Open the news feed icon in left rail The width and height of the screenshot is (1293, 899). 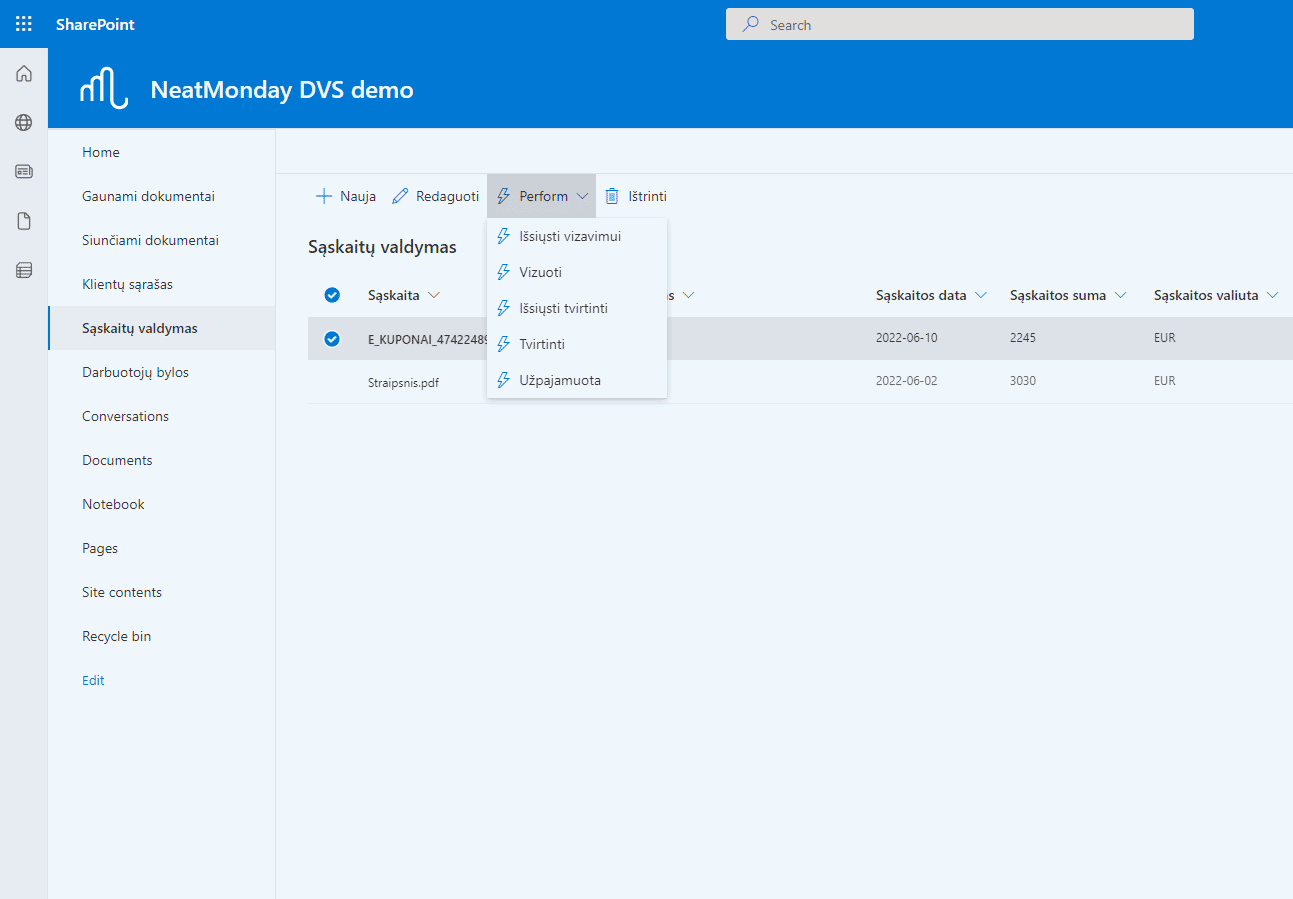(x=24, y=172)
